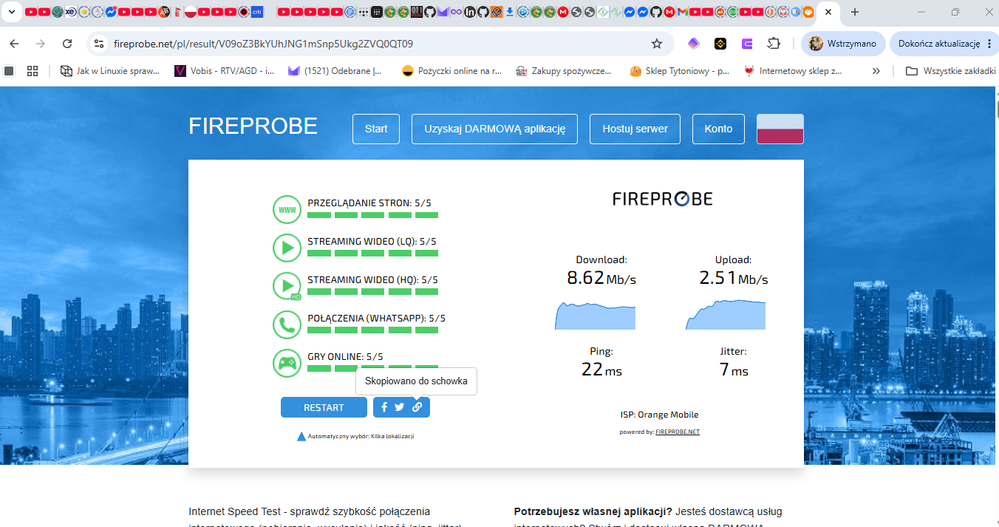Close the active Fireprobe tab
This screenshot has height=527, width=999.
[x=828, y=11]
